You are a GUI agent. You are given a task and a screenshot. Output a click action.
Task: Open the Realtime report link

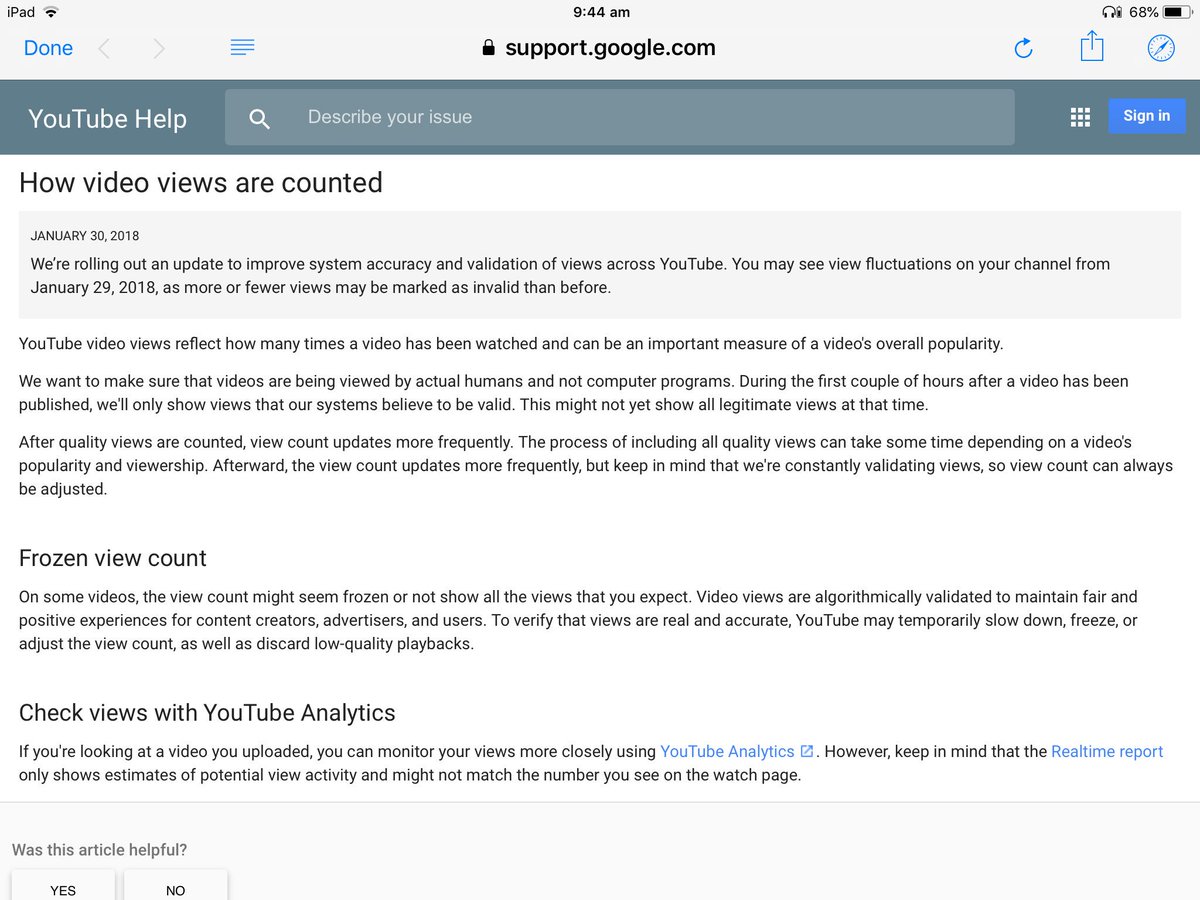point(1107,751)
